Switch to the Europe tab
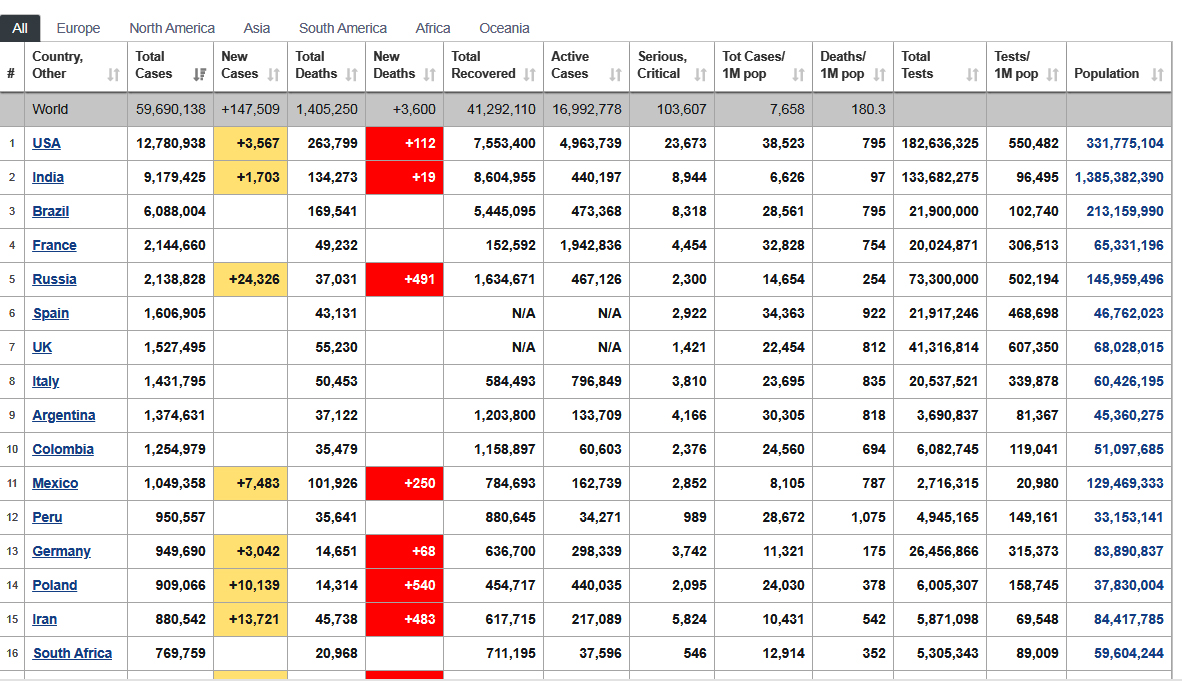 pyautogui.click(x=78, y=28)
